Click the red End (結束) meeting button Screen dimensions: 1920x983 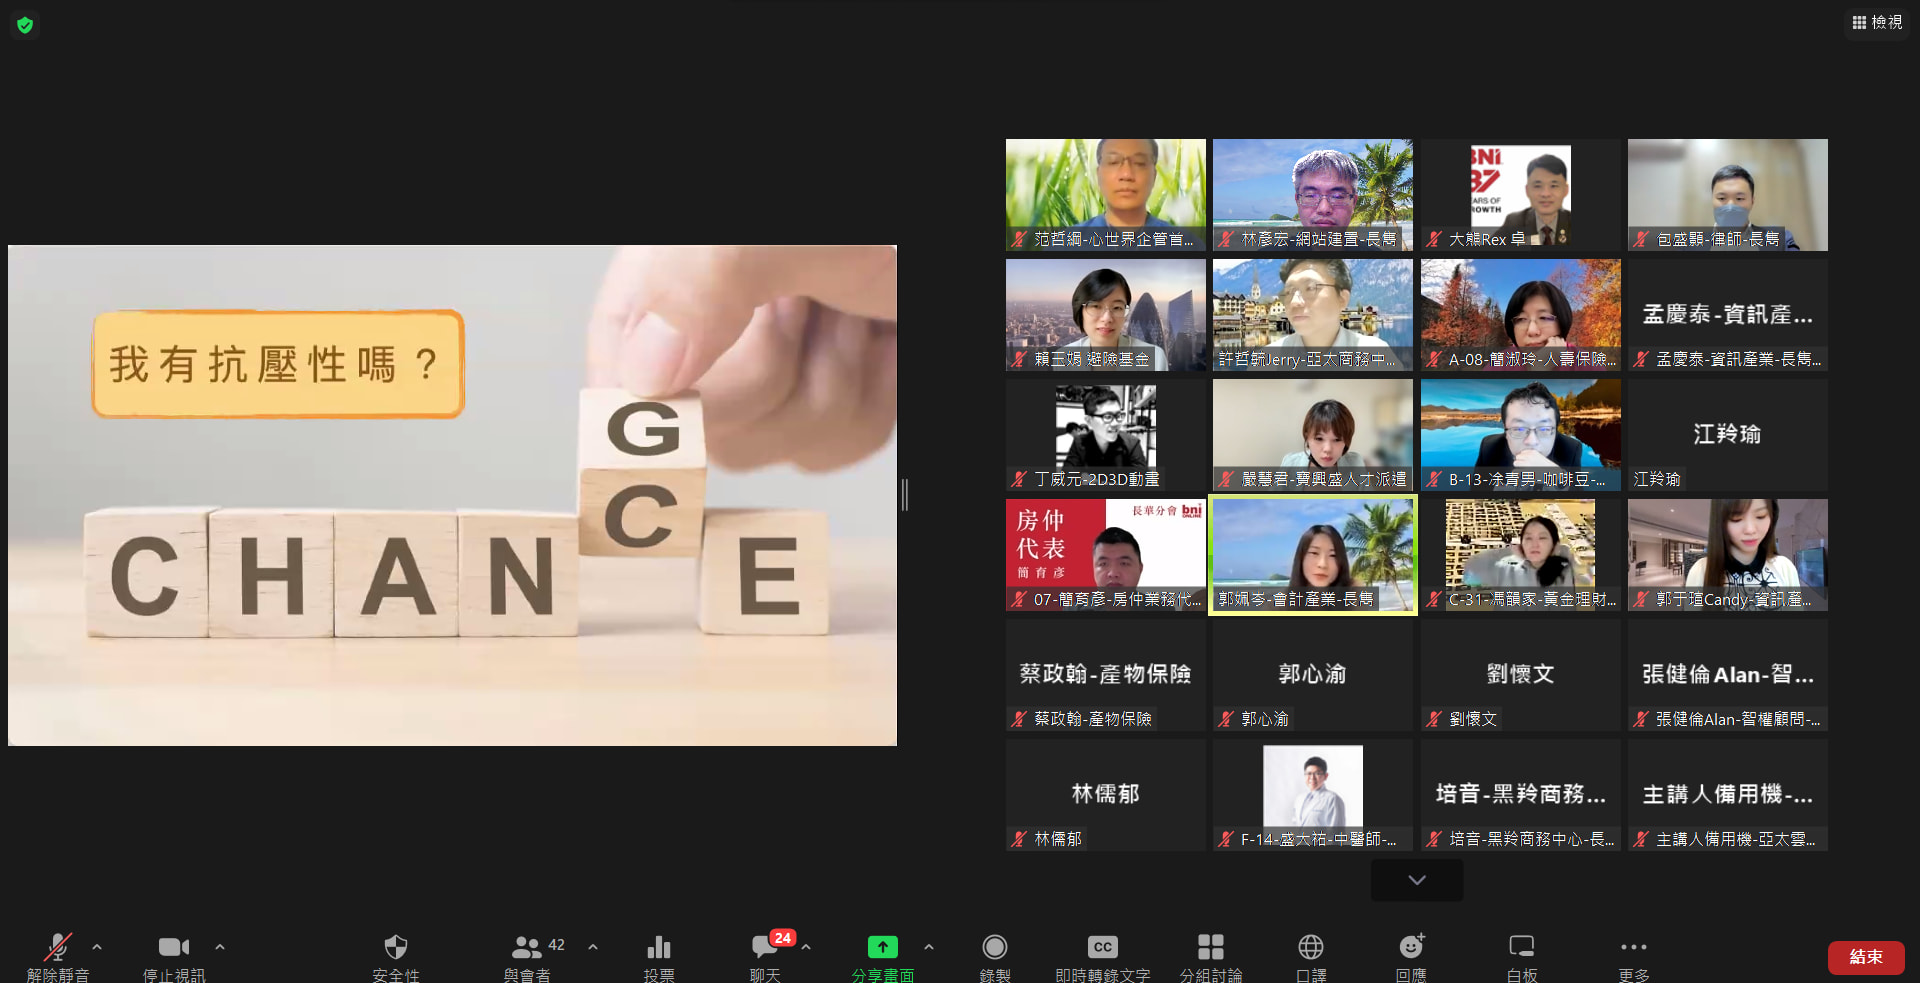pyautogui.click(x=1865, y=957)
